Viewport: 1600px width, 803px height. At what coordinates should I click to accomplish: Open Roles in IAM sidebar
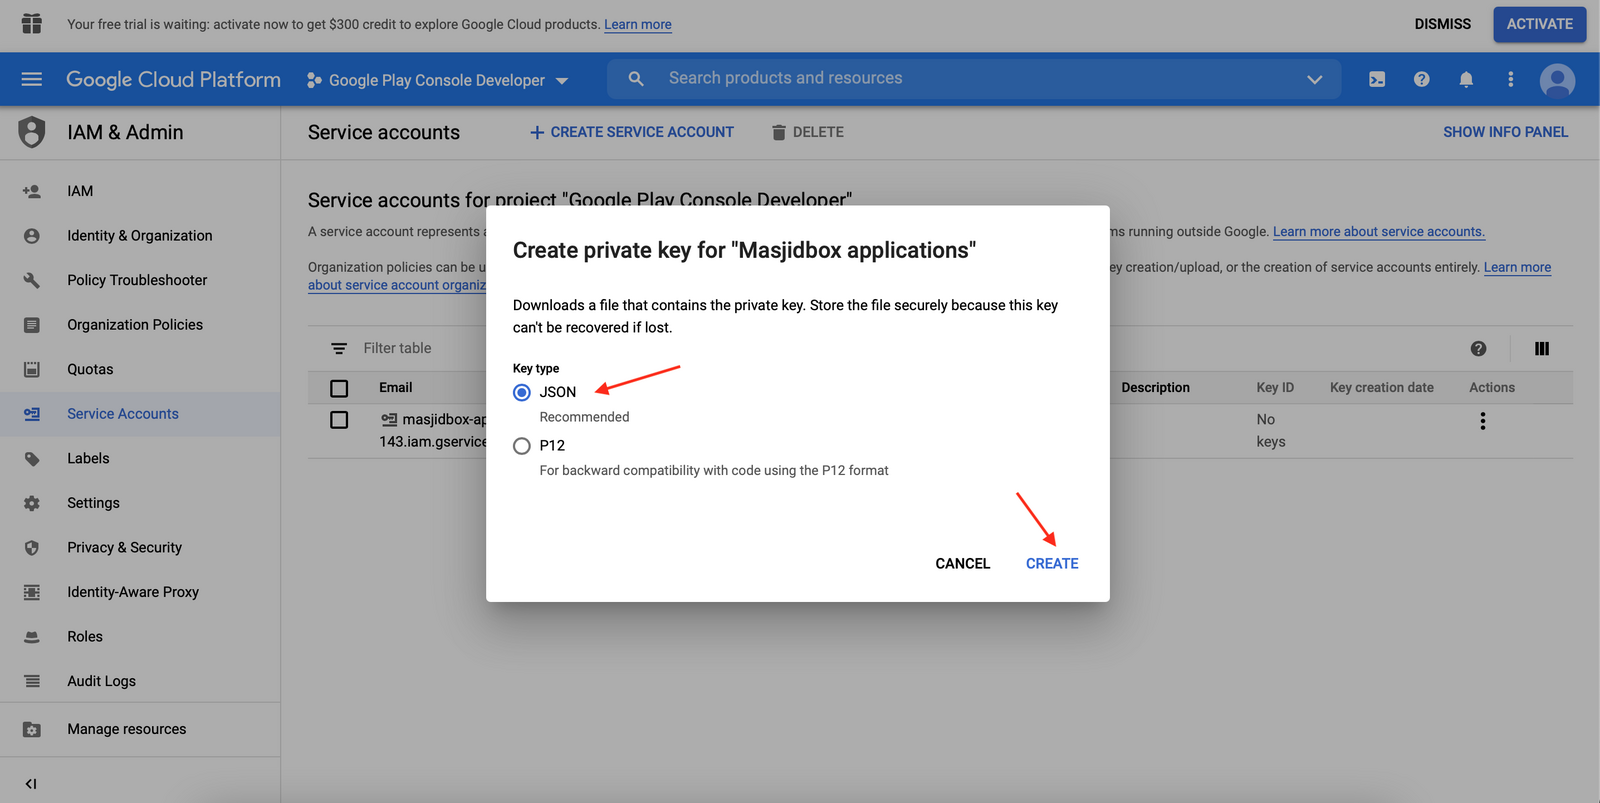(85, 636)
